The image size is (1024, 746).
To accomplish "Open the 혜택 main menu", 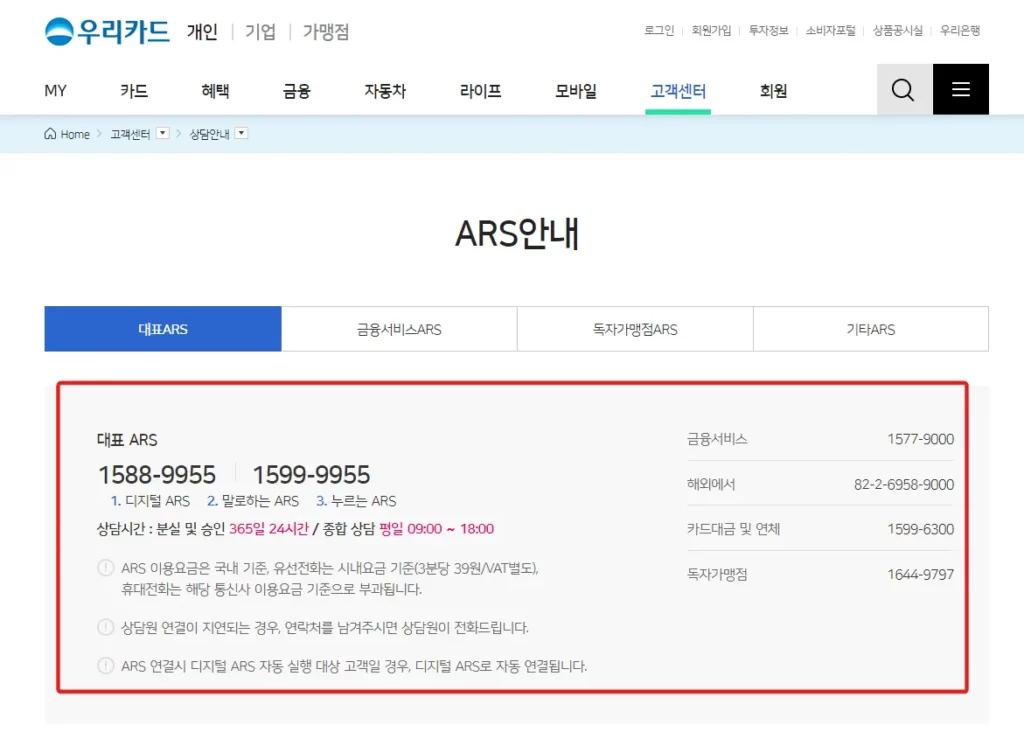I will [215, 91].
